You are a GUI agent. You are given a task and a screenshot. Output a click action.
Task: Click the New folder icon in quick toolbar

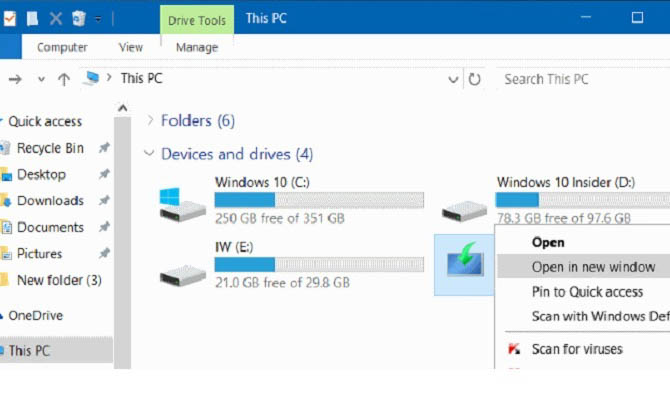(x=32, y=19)
